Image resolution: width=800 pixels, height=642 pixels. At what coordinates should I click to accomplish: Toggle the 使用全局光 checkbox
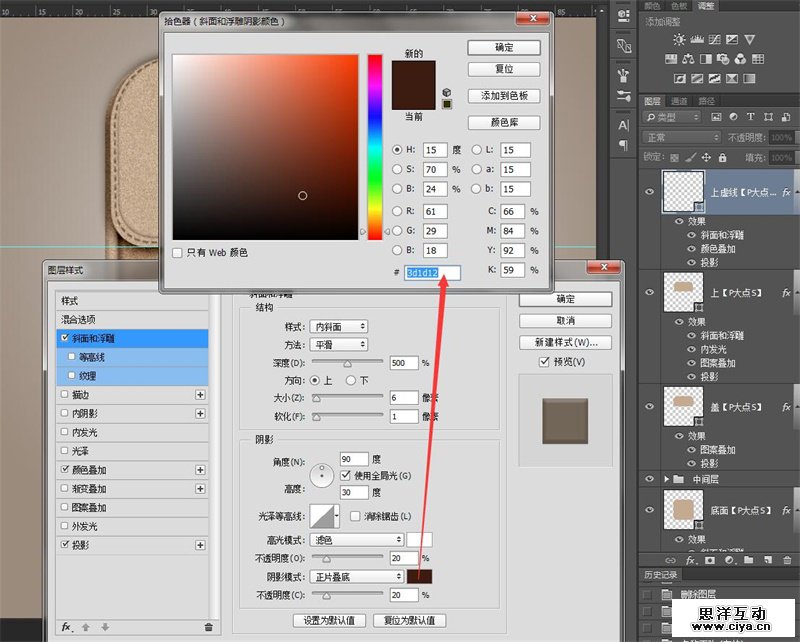pos(346,474)
